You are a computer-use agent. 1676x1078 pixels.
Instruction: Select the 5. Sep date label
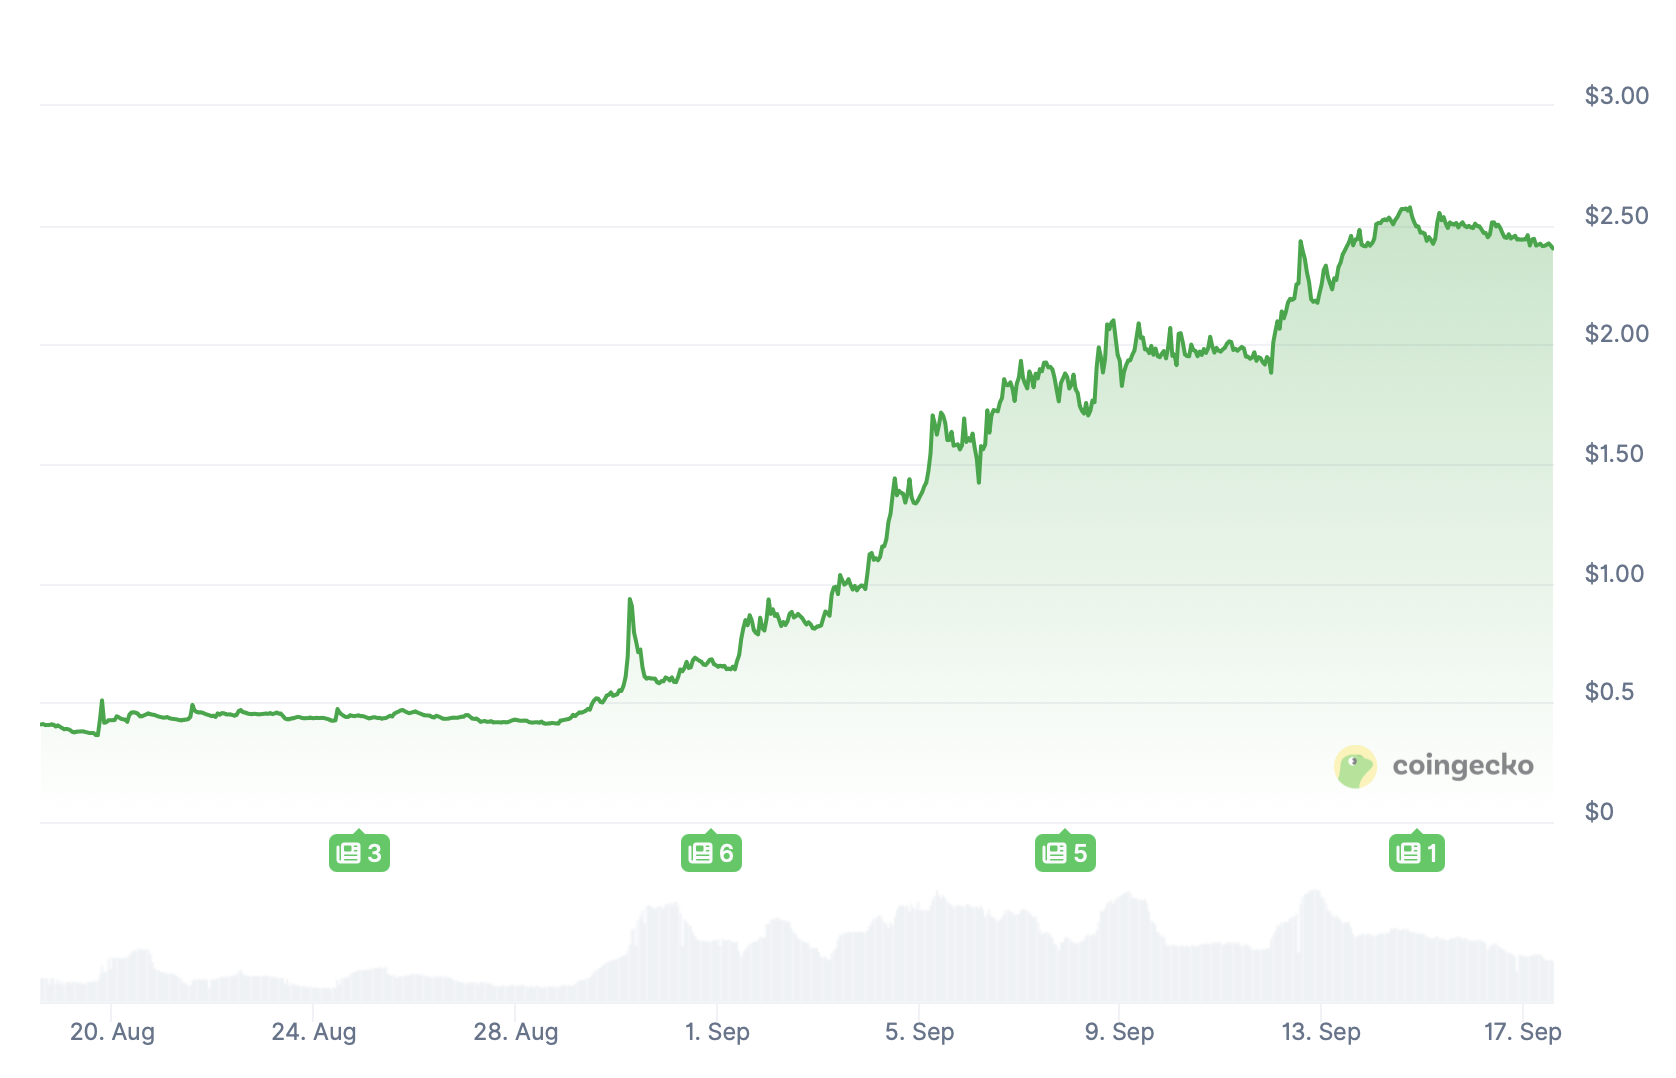(919, 1032)
